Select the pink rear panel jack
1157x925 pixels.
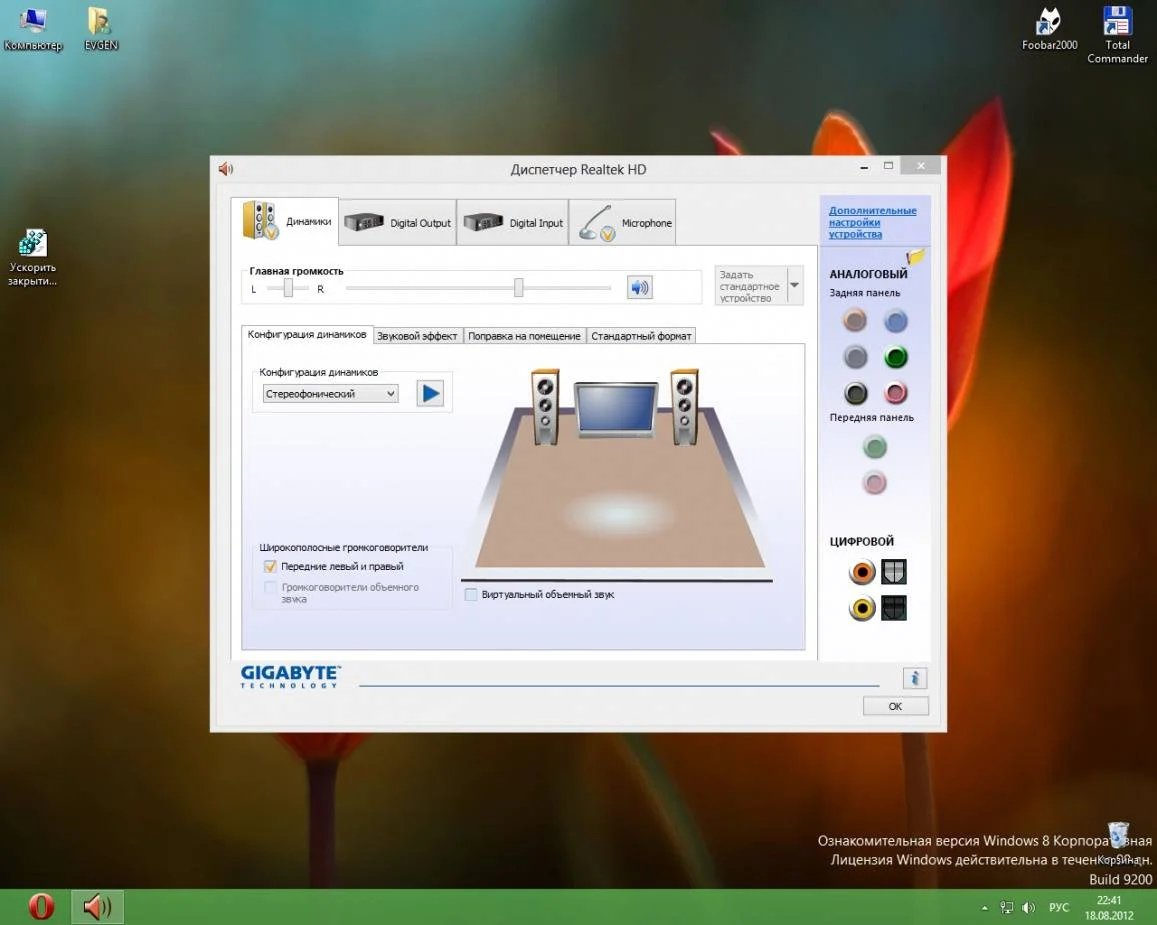[x=895, y=393]
